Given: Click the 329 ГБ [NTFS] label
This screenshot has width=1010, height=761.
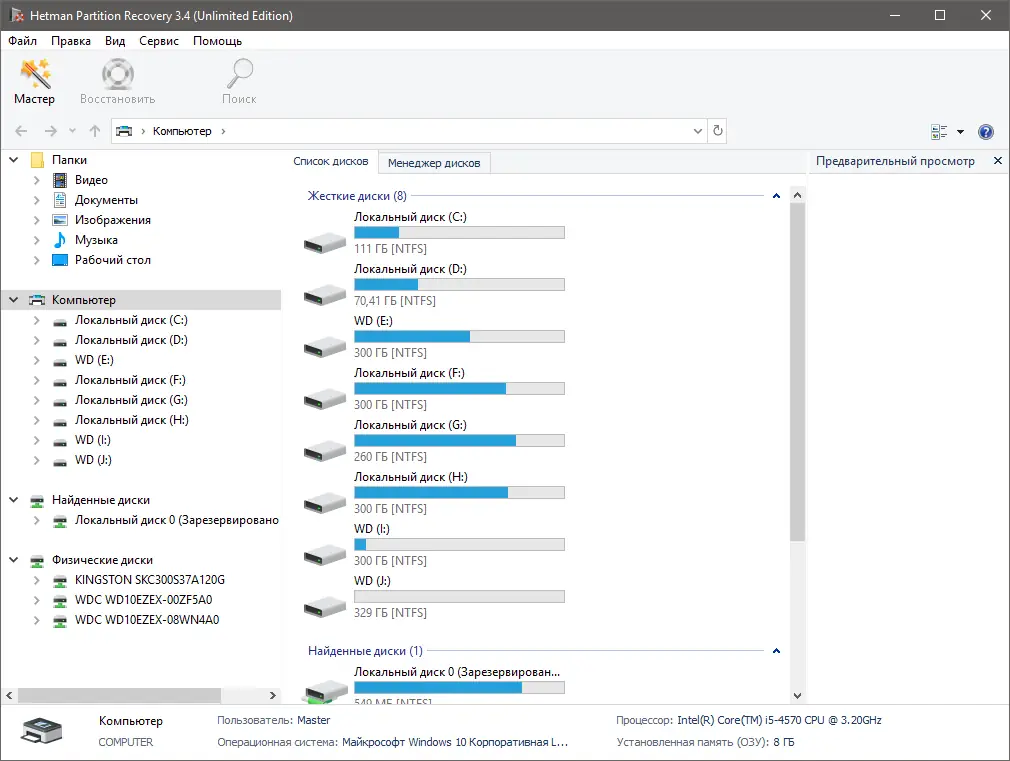Looking at the screenshot, I should [390, 613].
